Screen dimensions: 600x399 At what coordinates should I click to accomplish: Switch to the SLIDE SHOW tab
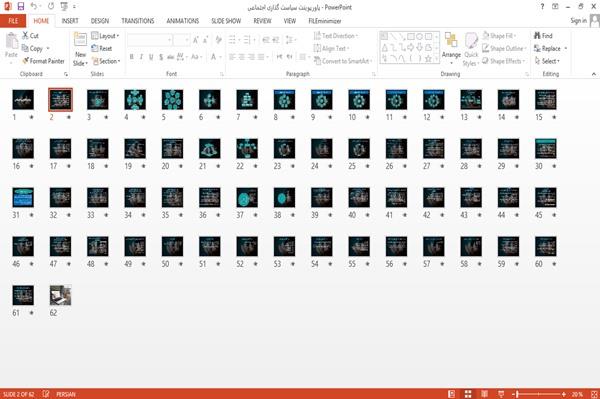[x=226, y=21]
